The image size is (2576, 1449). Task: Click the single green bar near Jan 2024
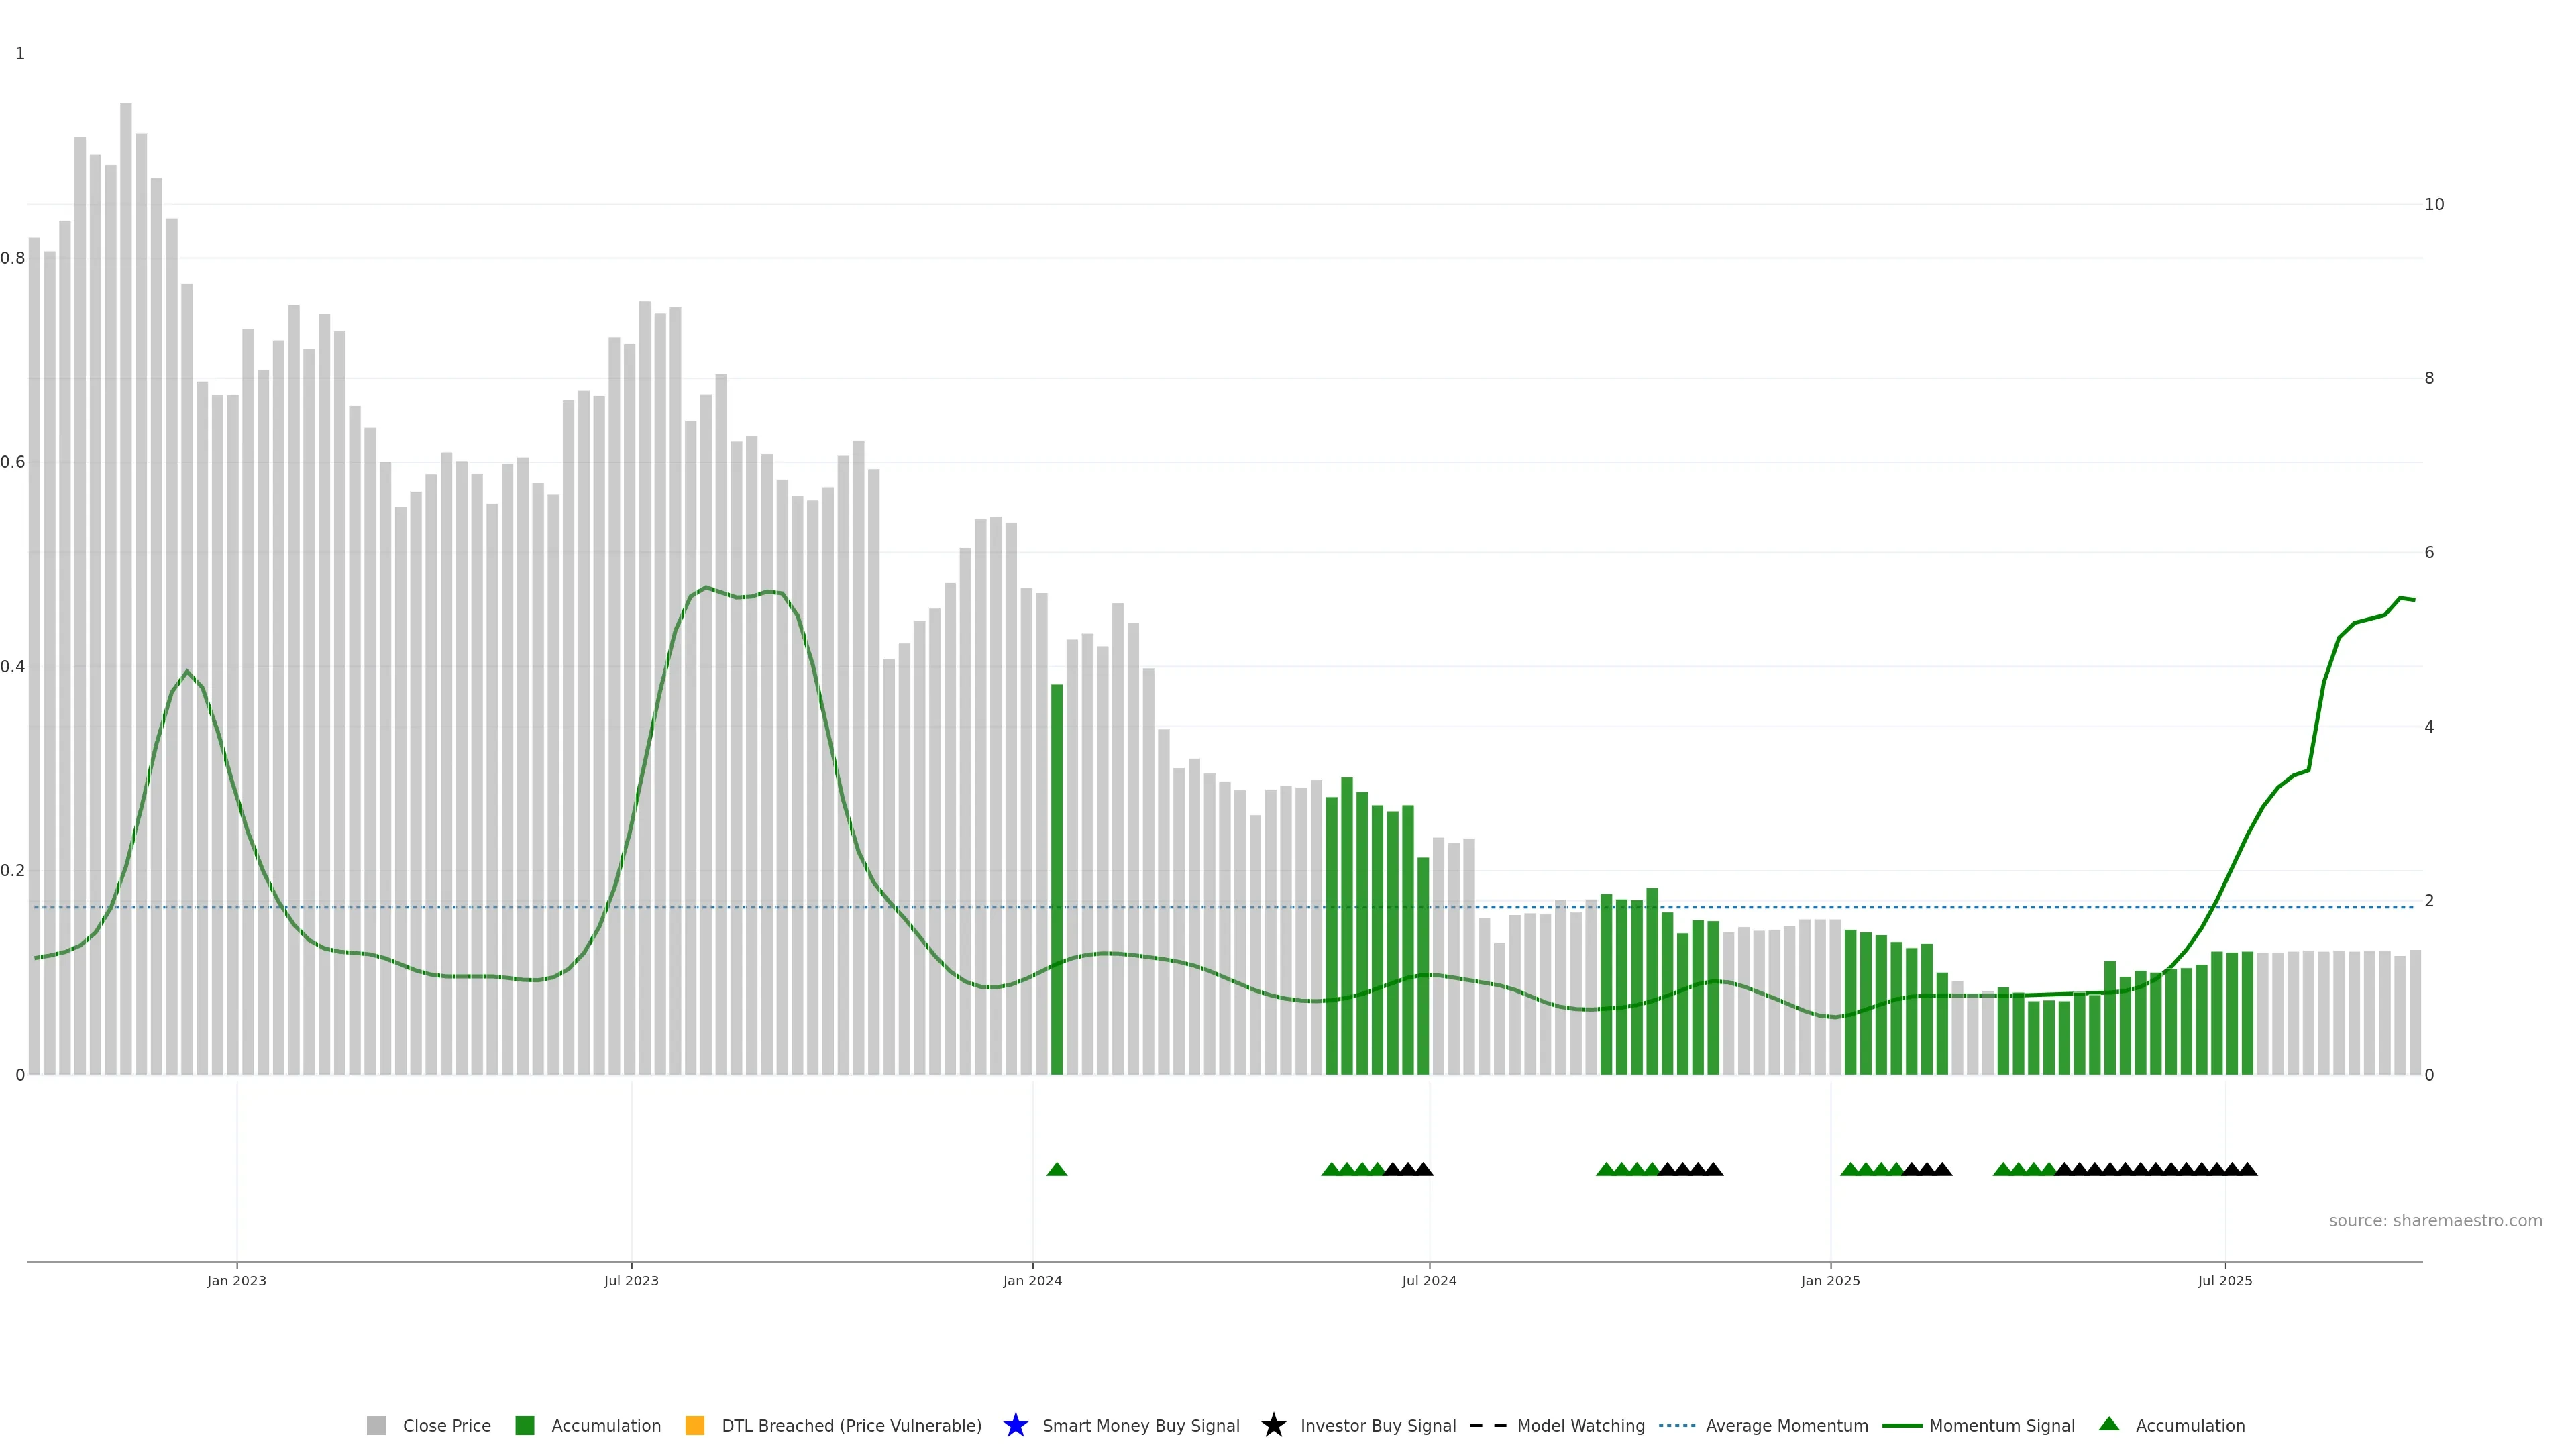[1057, 880]
